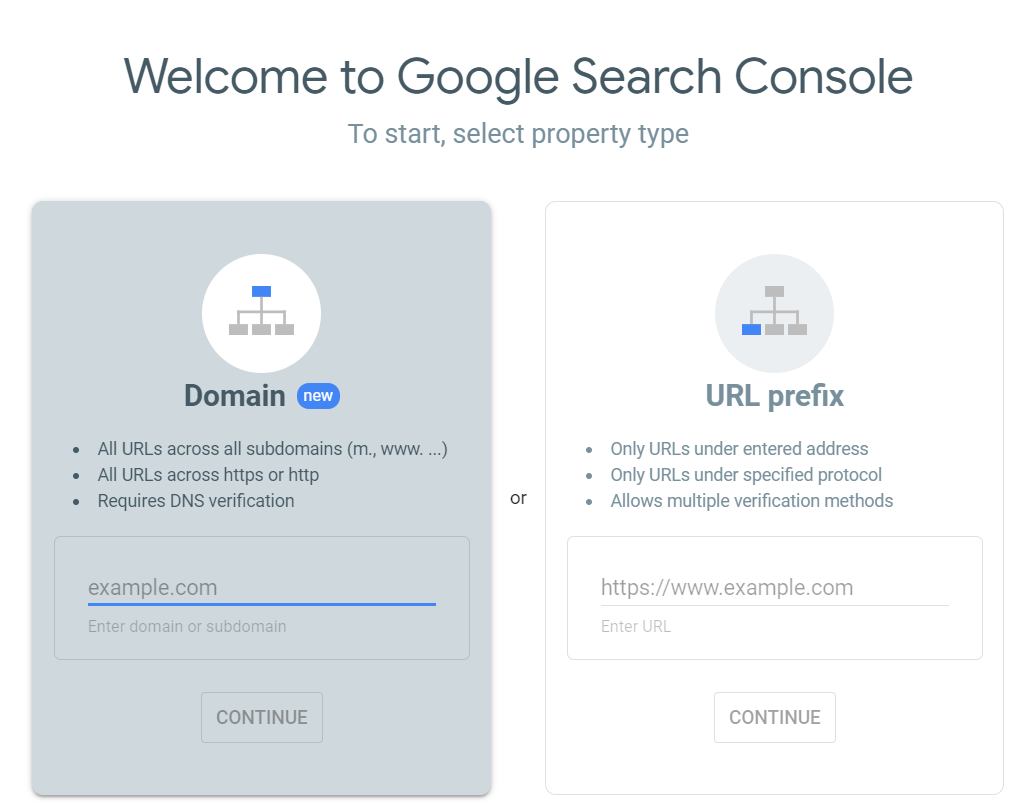Image resolution: width=1034 pixels, height=805 pixels.
Task: Click the Welcome to Google Search Console title
Action: coord(518,77)
